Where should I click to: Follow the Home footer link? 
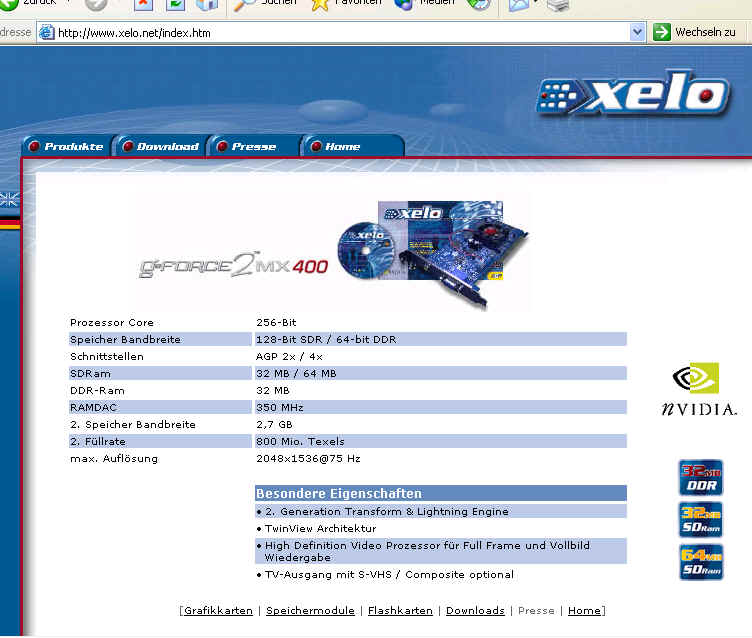click(584, 611)
